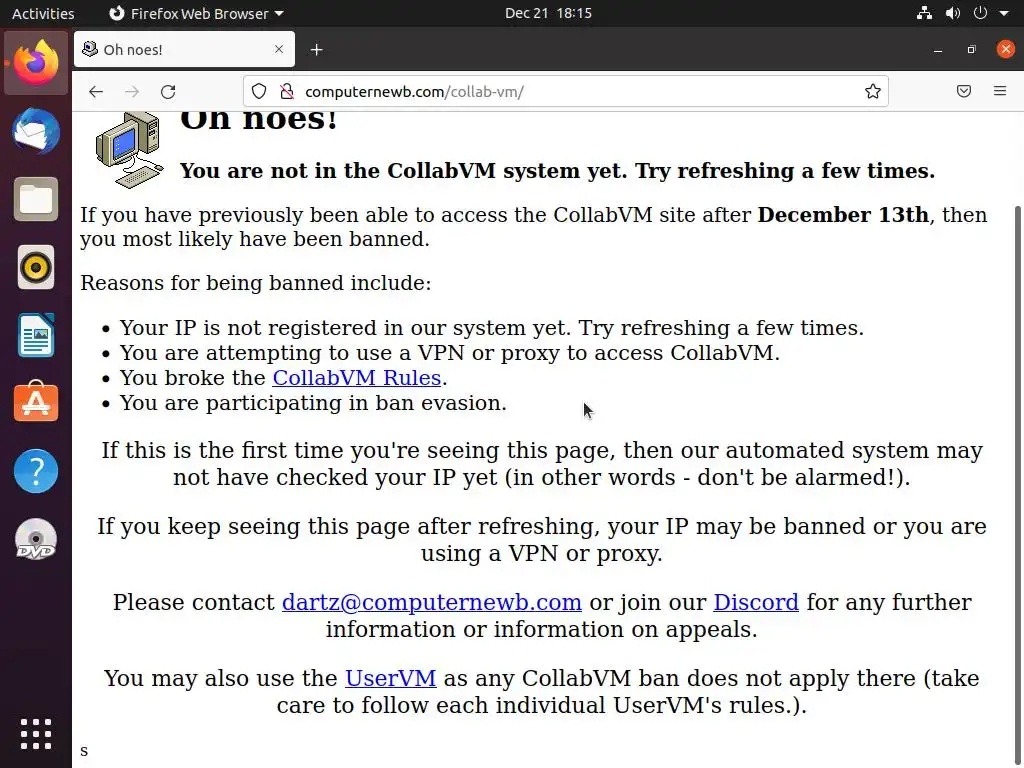Go back using the browser back arrow

tap(96, 91)
